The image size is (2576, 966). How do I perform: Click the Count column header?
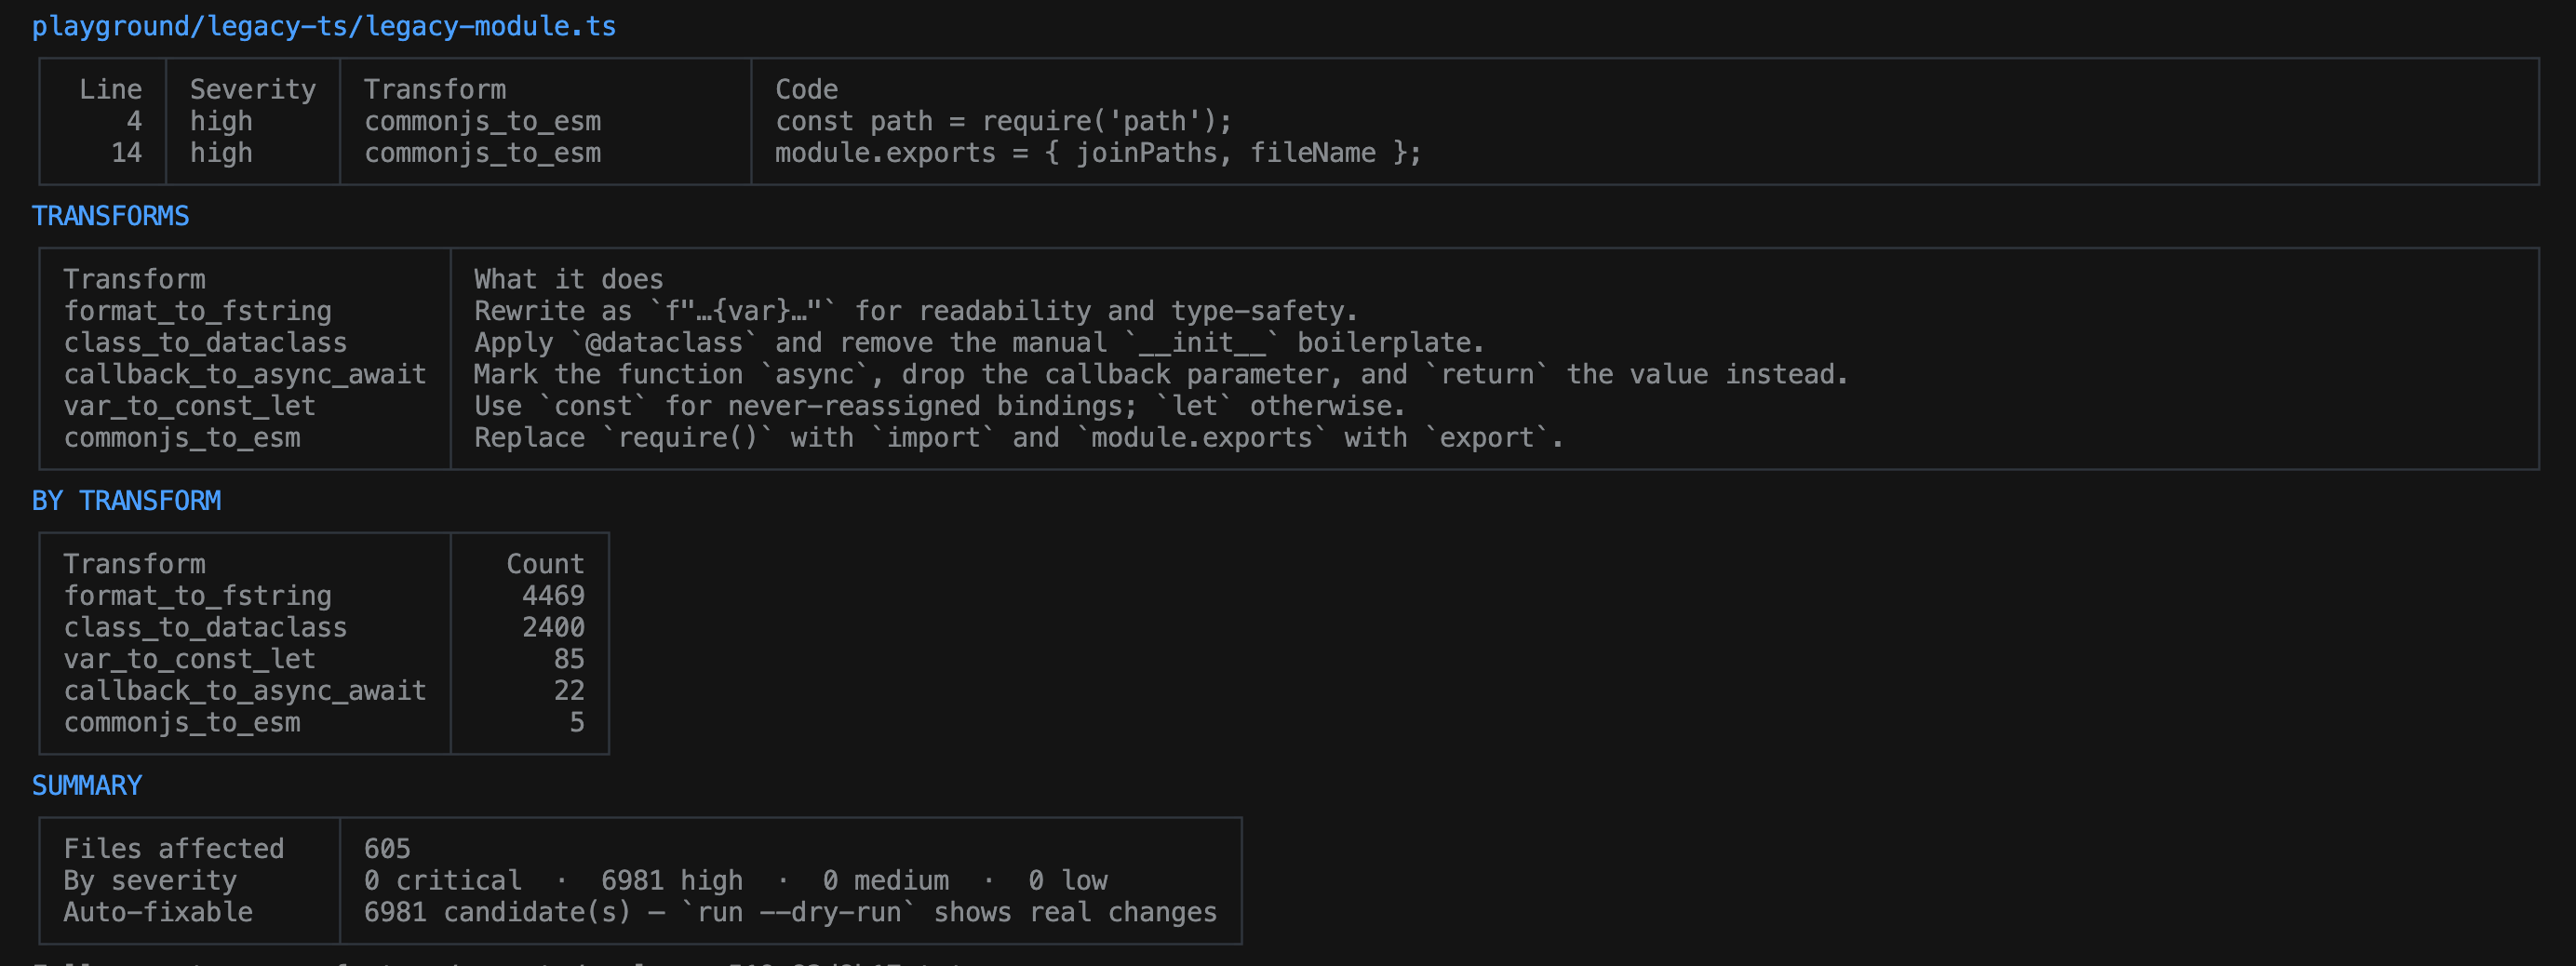coord(545,564)
